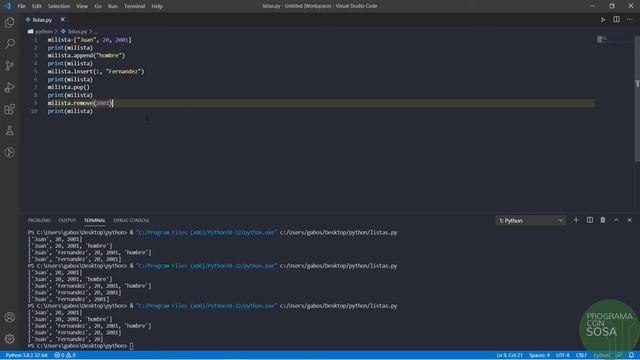Switch to the OUTPUT panel tab
The height and width of the screenshot is (360, 640).
67,220
